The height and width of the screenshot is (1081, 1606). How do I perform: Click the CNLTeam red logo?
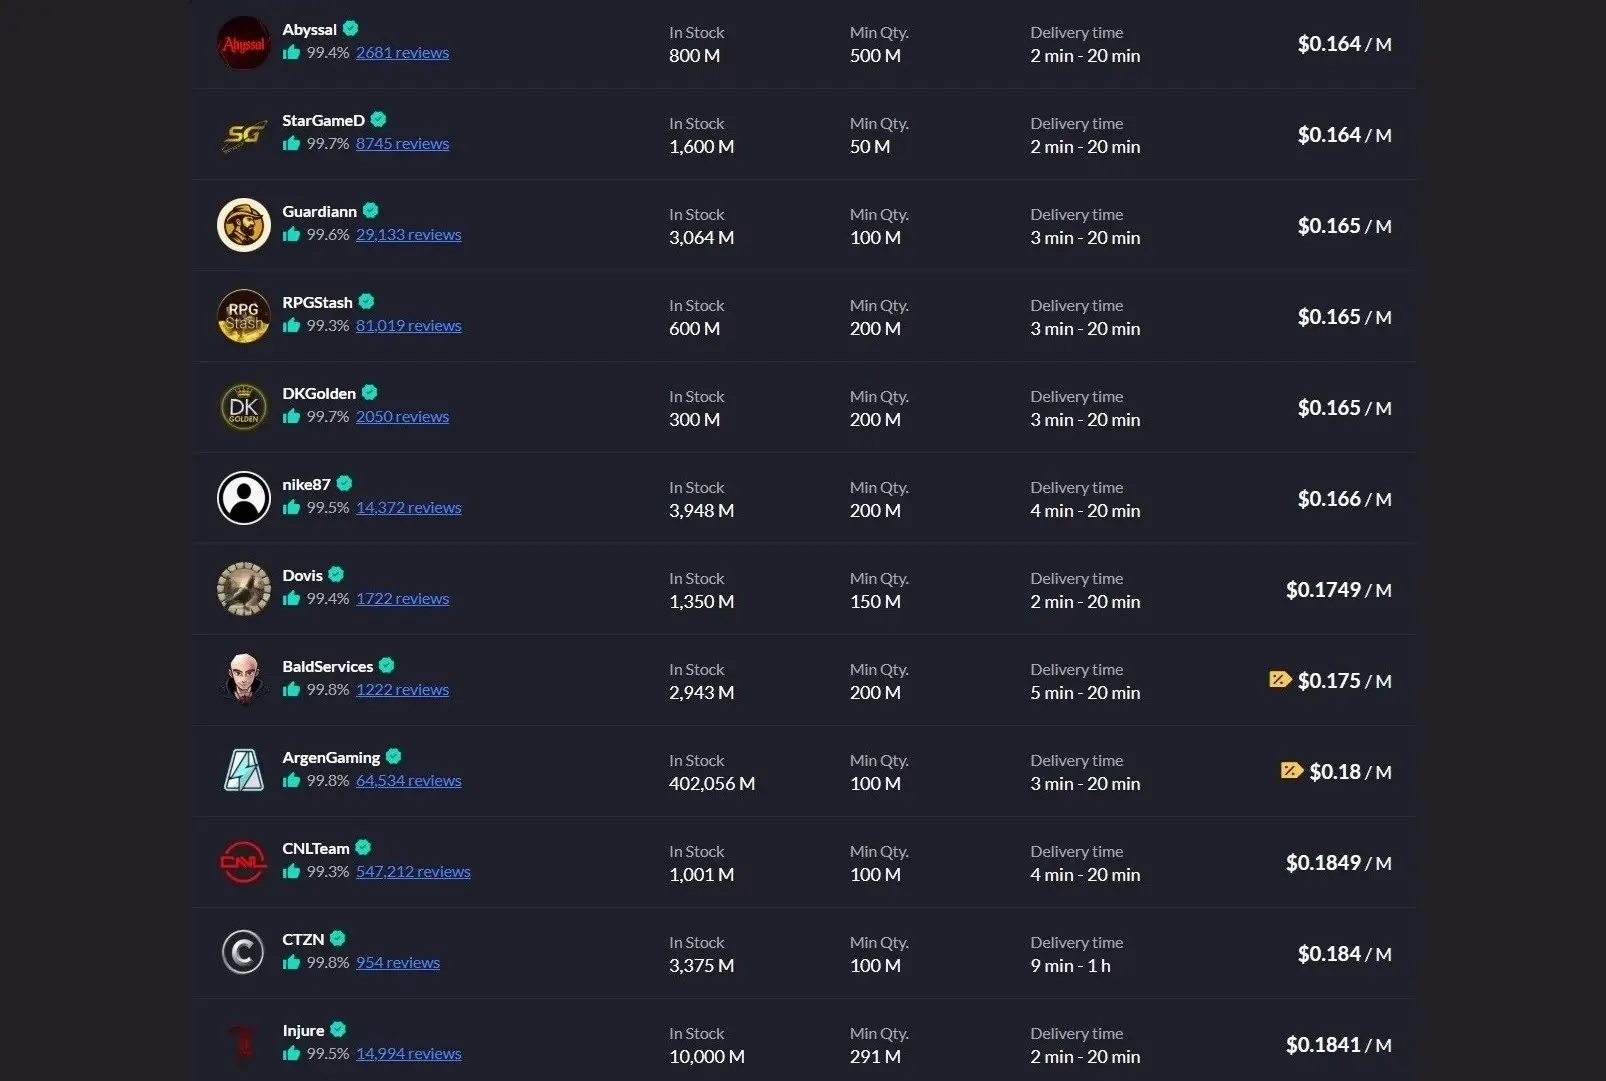(x=243, y=862)
